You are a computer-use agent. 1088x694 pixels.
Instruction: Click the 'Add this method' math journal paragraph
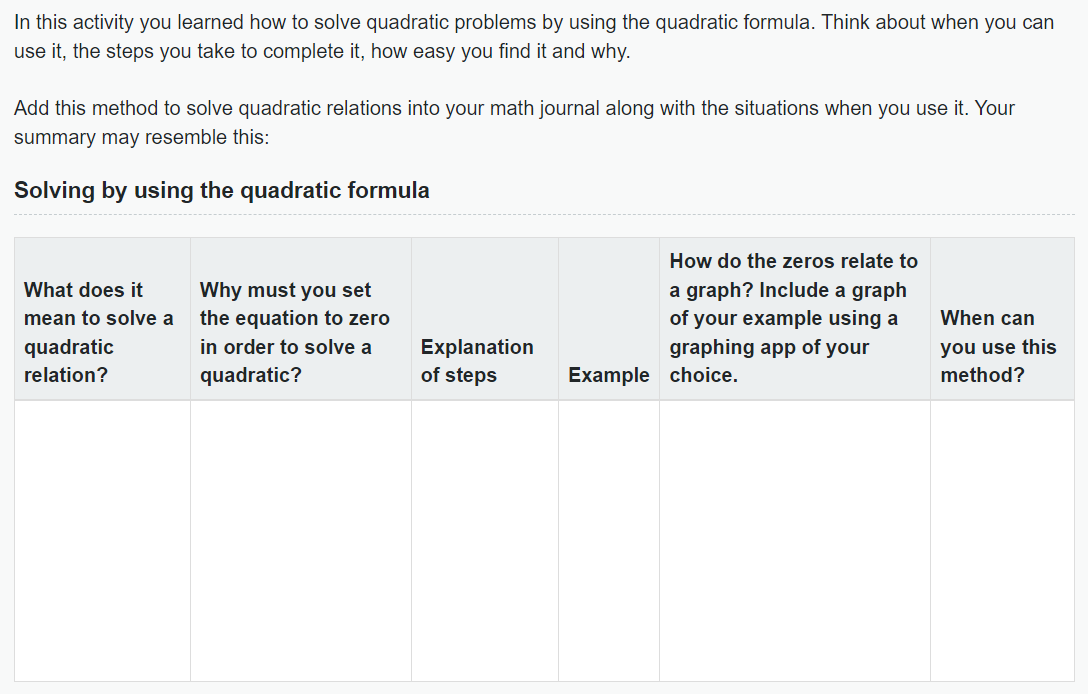(x=514, y=123)
